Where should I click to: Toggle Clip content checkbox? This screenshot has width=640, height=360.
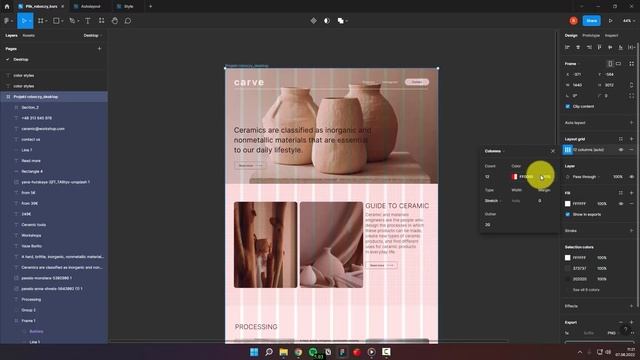click(x=568, y=107)
